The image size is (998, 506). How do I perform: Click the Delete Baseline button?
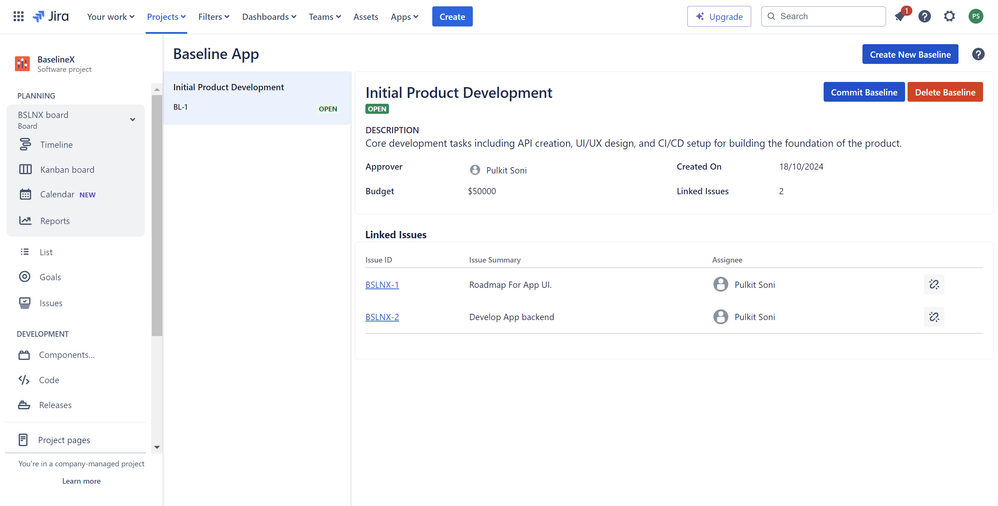click(x=945, y=92)
